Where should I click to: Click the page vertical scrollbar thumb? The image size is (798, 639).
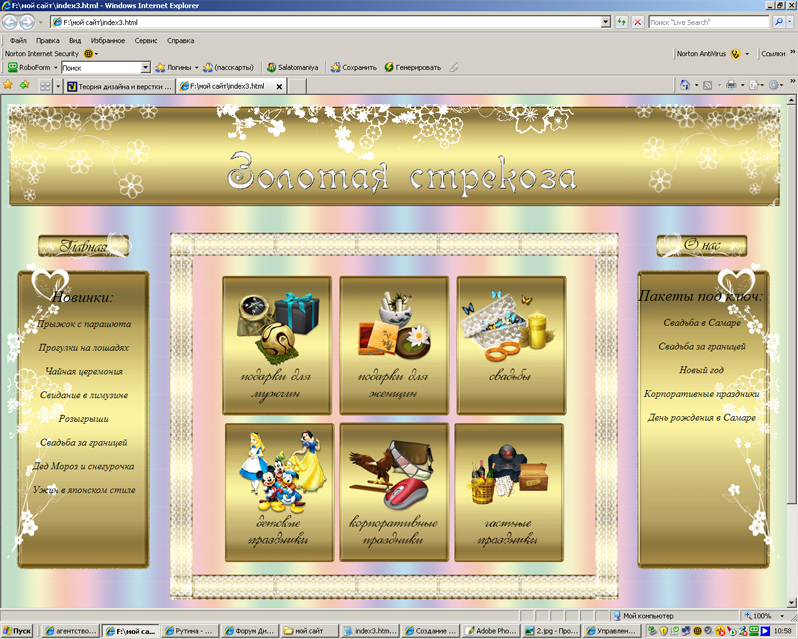[x=791, y=305]
